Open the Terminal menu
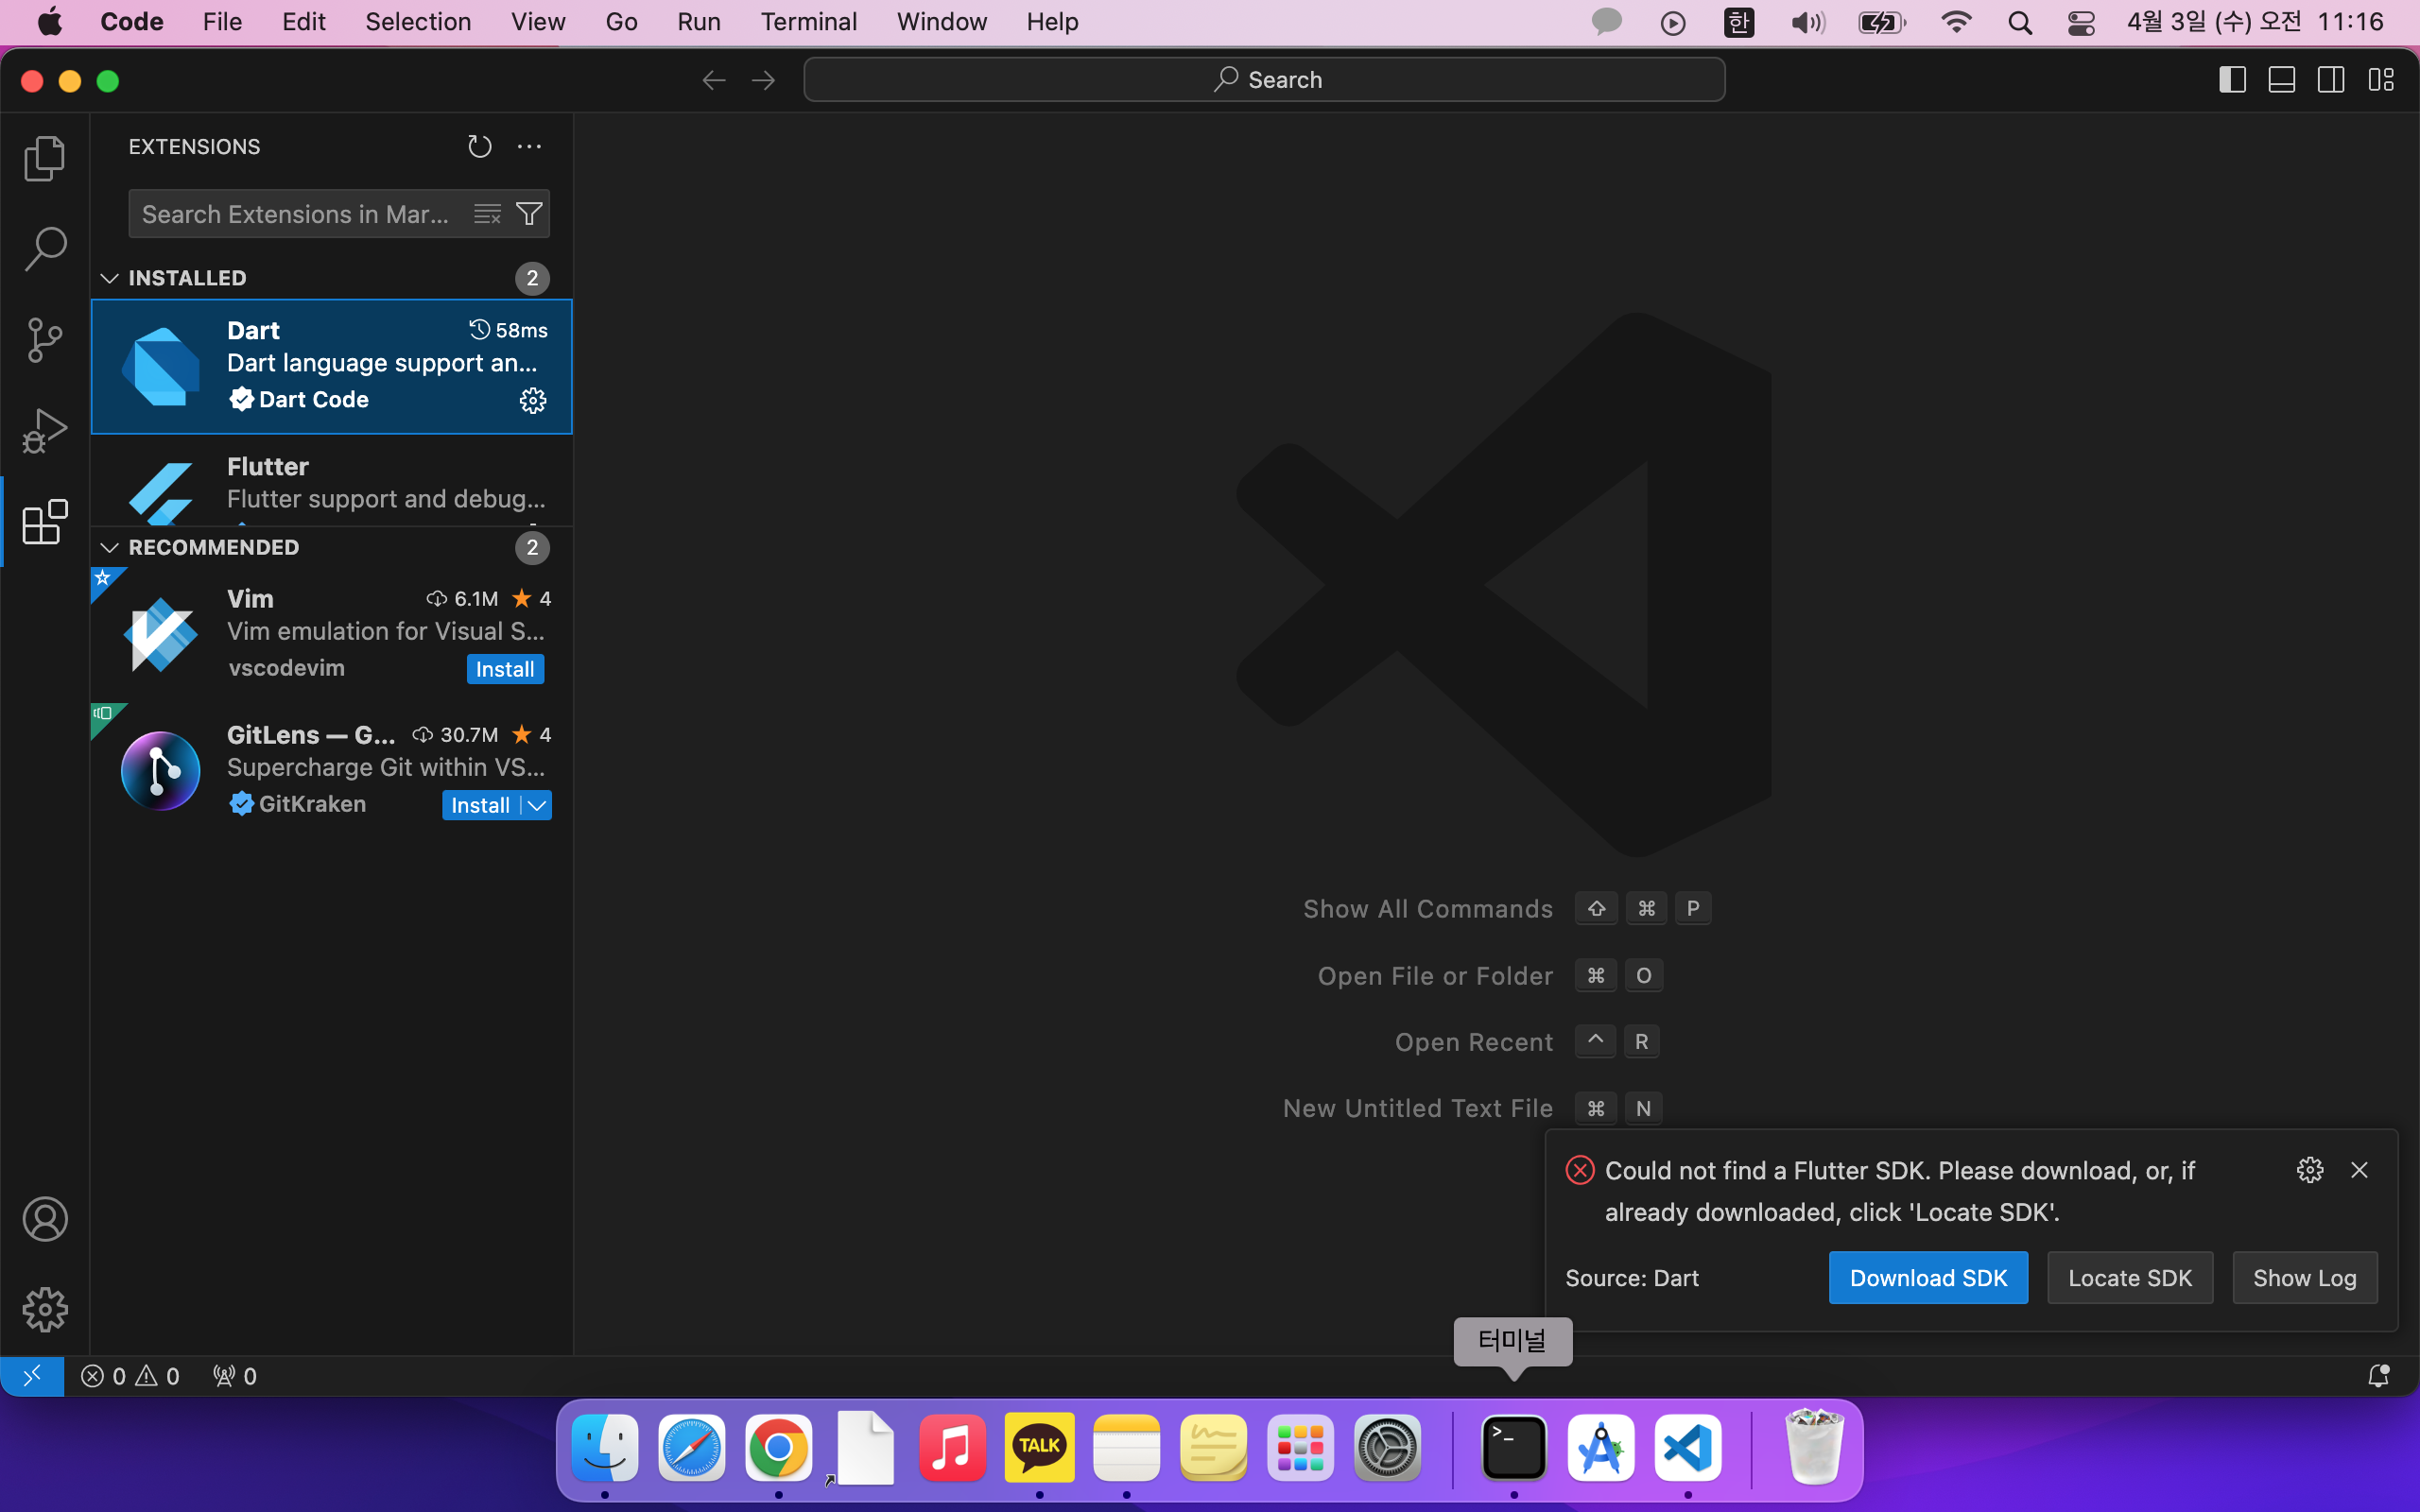The height and width of the screenshot is (1512, 2420). click(808, 22)
